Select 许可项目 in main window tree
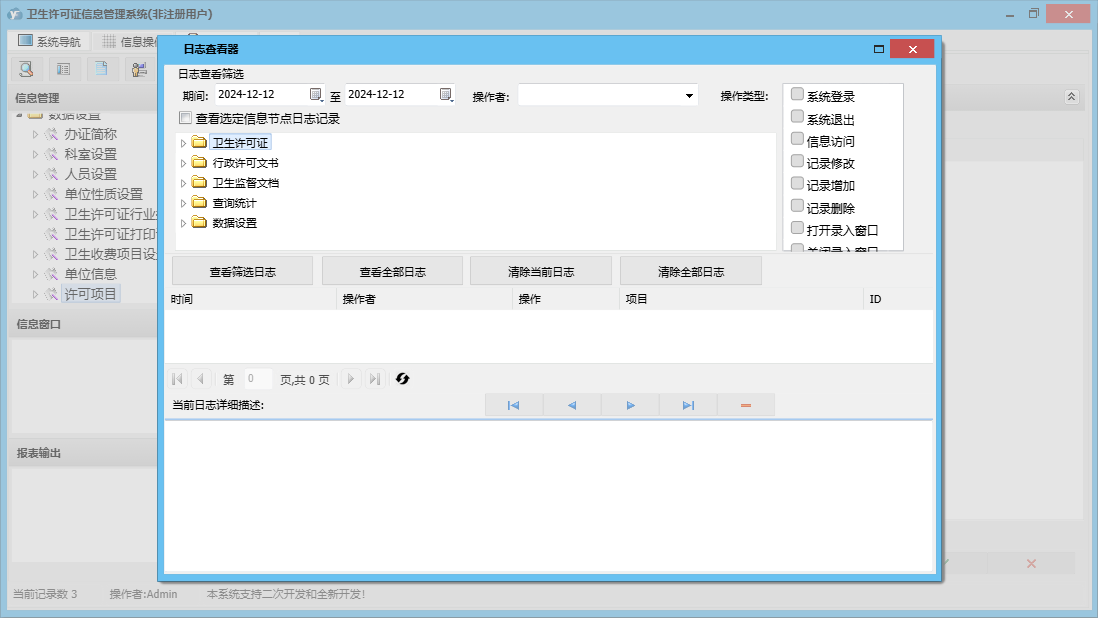The height and width of the screenshot is (618, 1098). coord(90,294)
